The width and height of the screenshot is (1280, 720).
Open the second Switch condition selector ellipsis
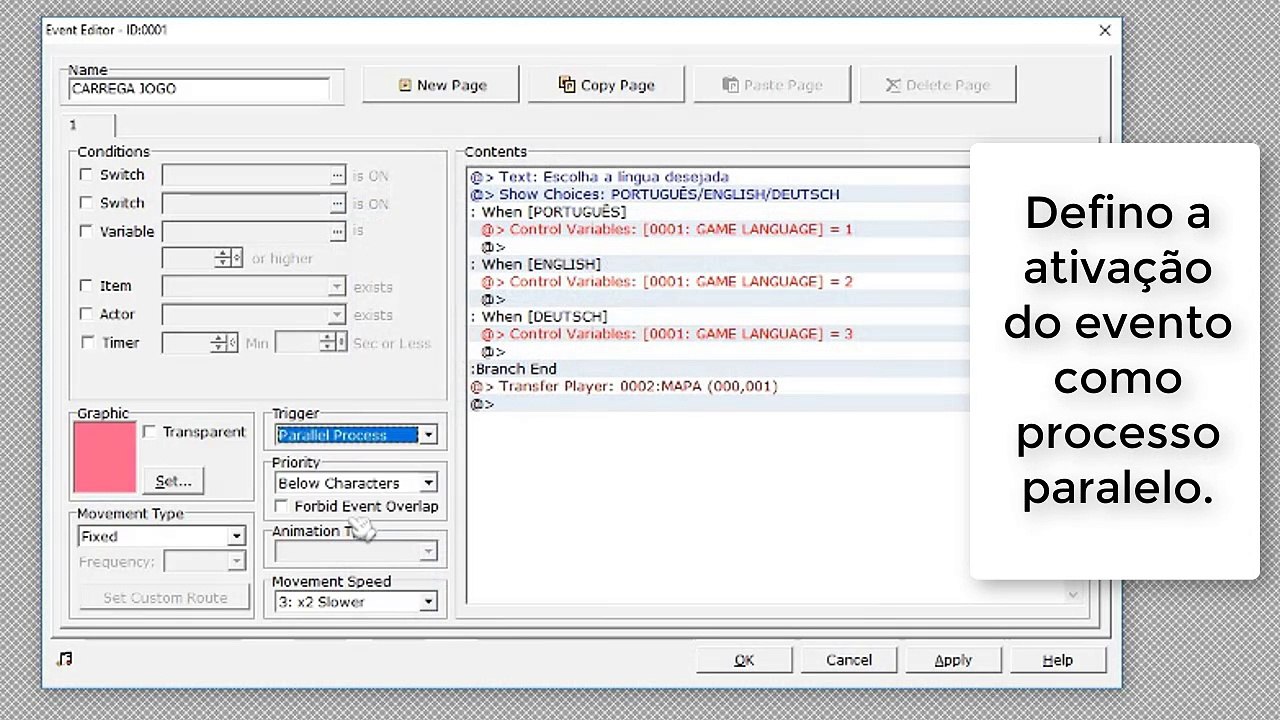pos(337,204)
